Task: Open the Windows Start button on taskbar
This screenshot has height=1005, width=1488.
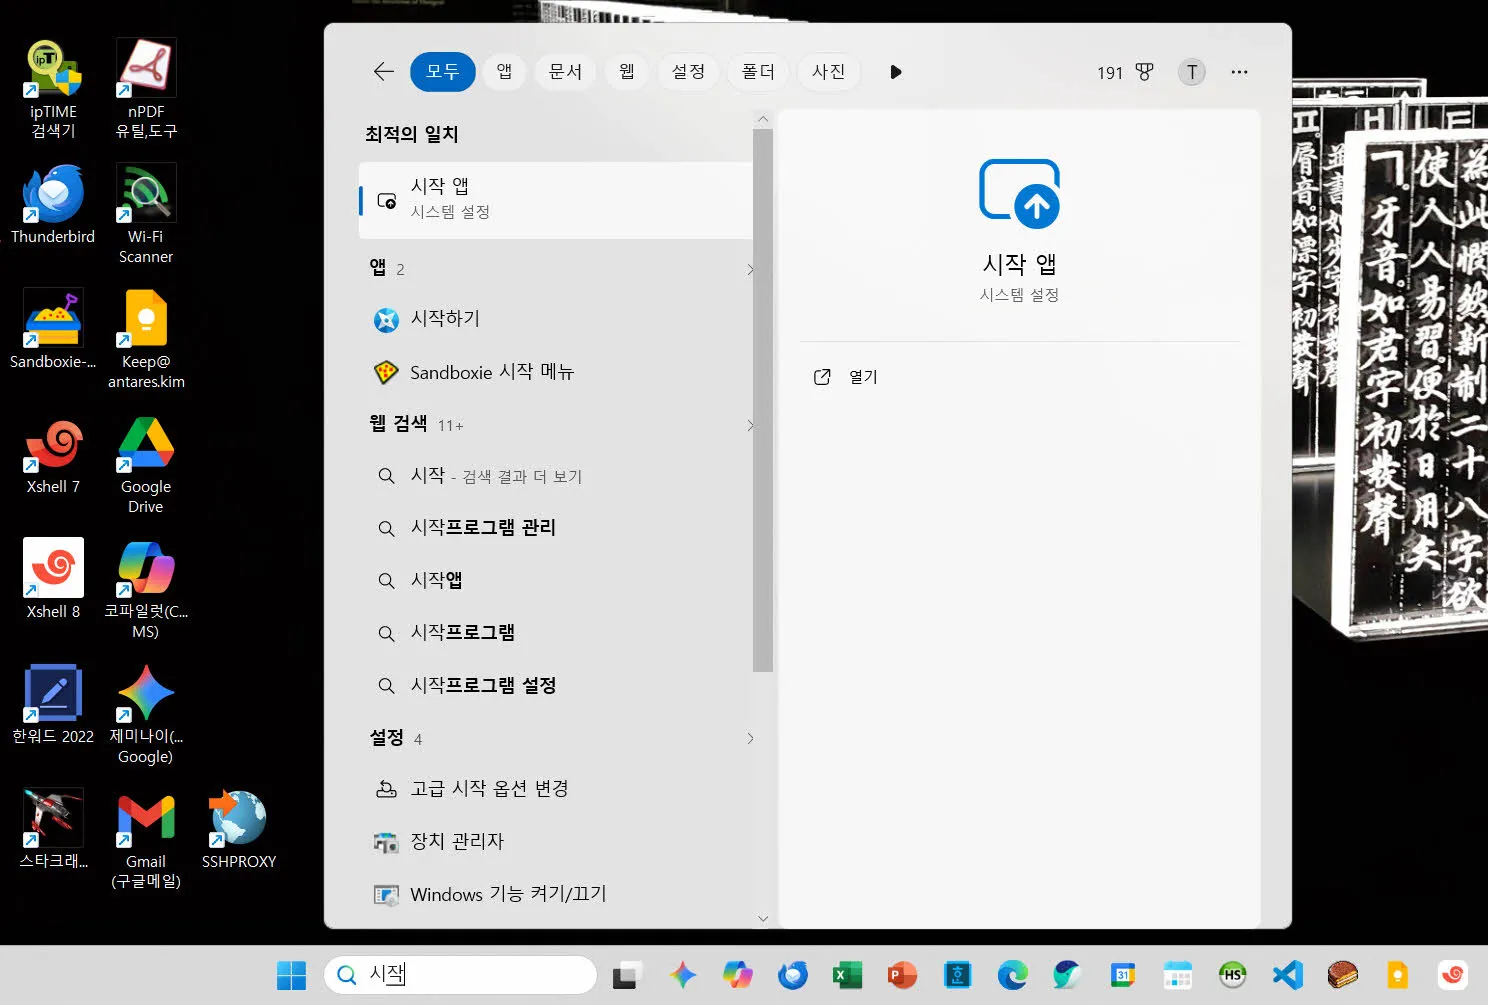Action: [291, 975]
